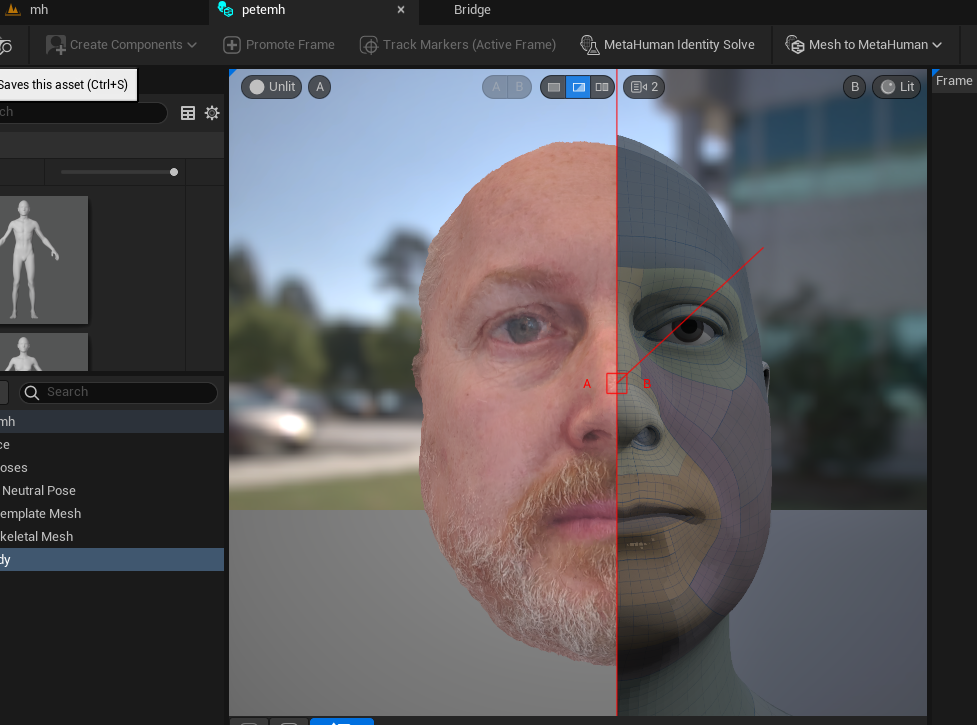
Task: Open the Unlit view mode menu for view A
Action: pos(272,87)
